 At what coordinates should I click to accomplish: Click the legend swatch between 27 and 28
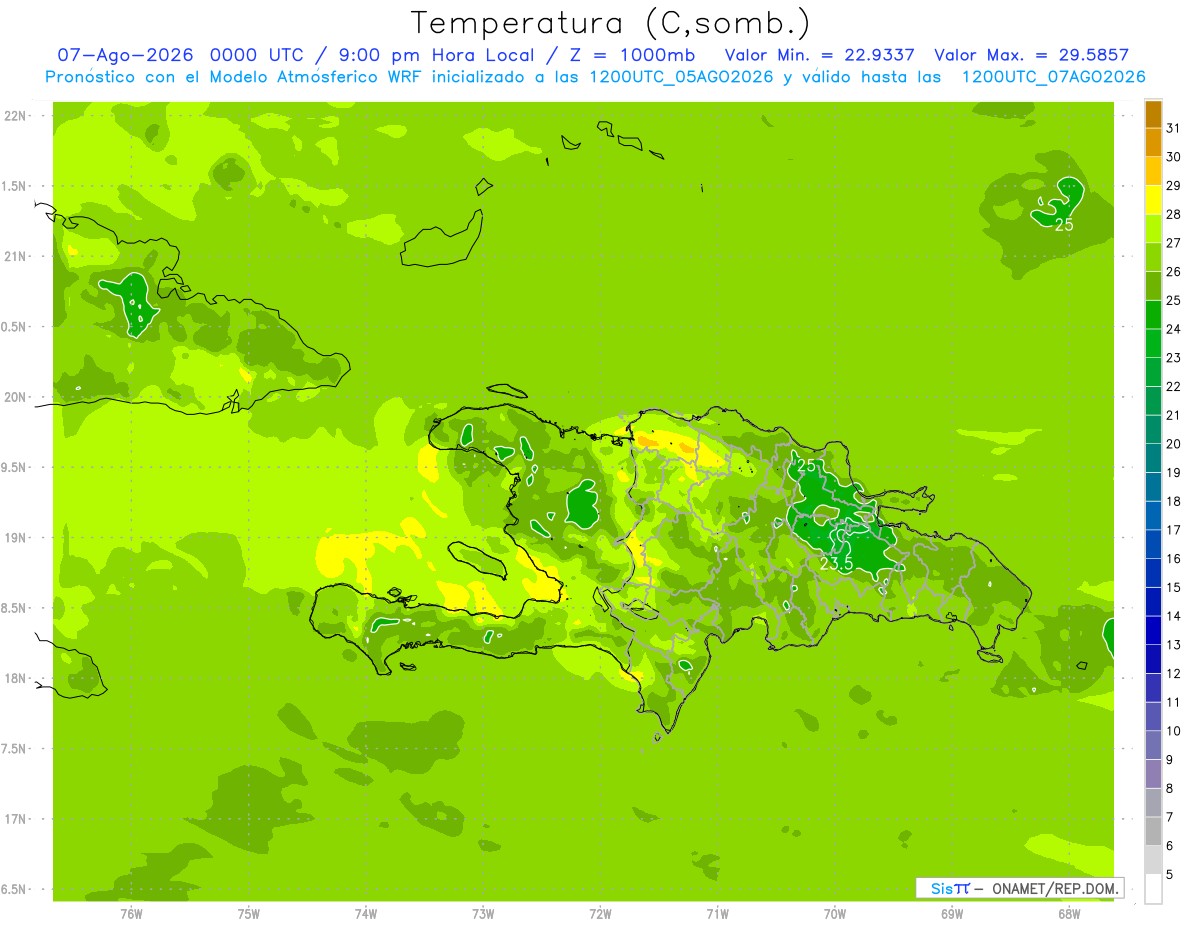1153,229
